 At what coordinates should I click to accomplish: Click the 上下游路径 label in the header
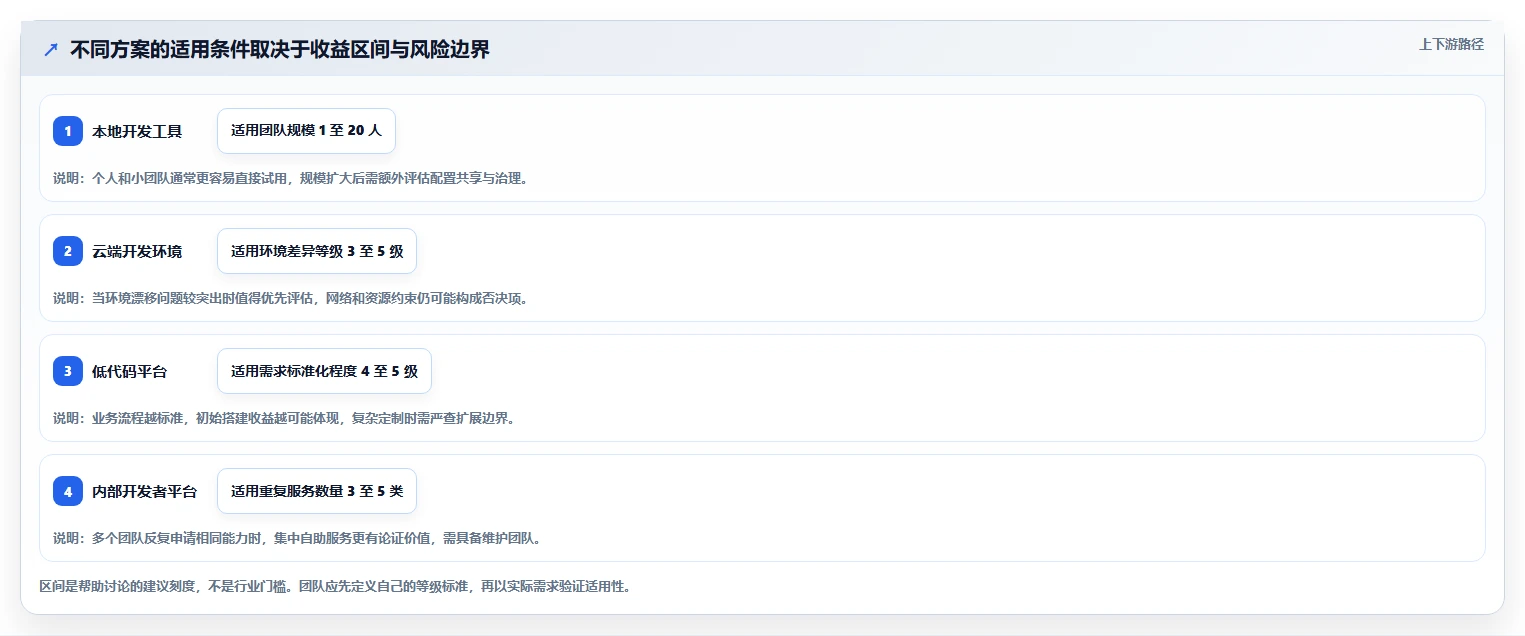pos(1451,44)
